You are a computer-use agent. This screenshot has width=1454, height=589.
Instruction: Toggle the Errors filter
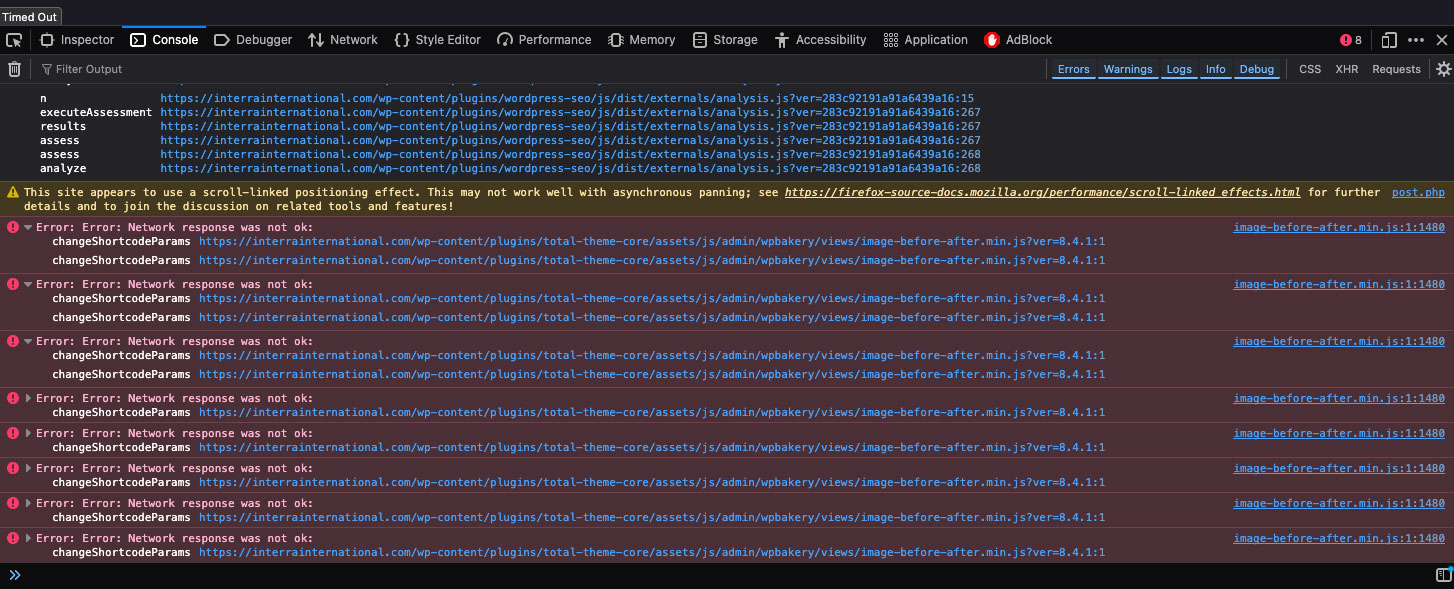(1073, 69)
